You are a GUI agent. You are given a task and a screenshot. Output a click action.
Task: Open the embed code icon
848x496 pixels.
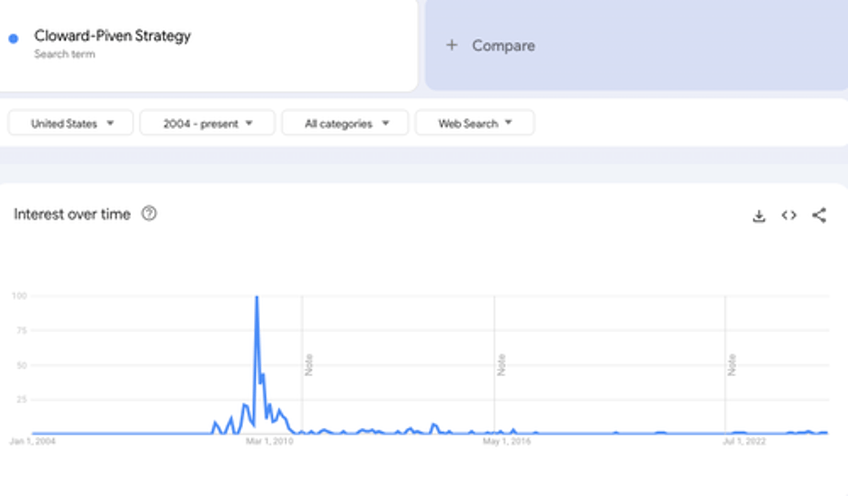(789, 215)
